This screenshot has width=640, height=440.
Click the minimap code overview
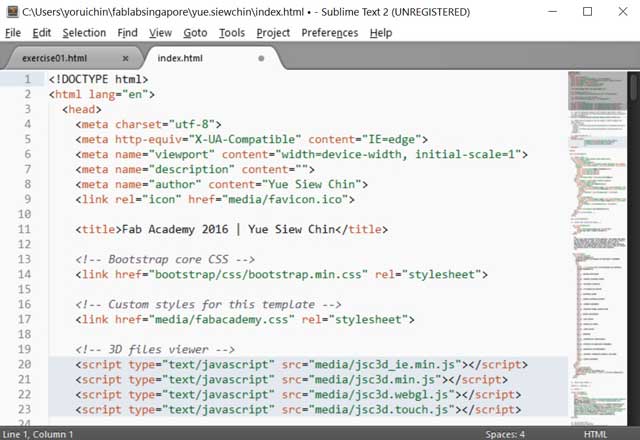598,248
